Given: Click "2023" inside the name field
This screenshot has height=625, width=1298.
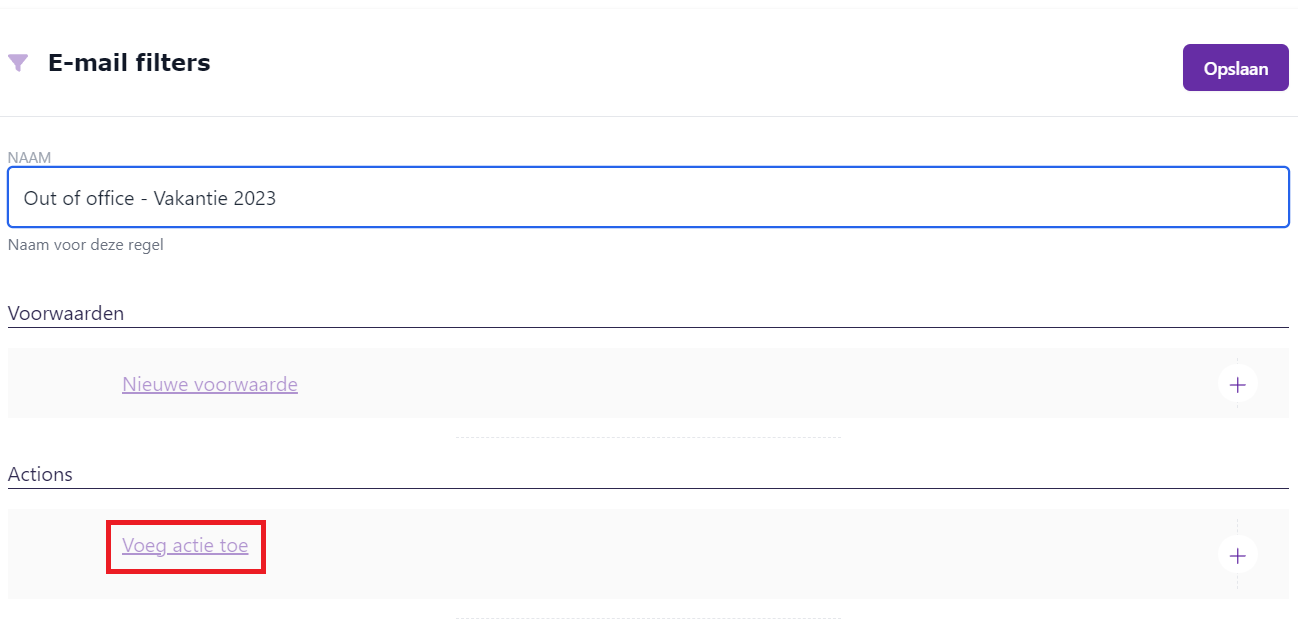Looking at the screenshot, I should click(x=255, y=198).
